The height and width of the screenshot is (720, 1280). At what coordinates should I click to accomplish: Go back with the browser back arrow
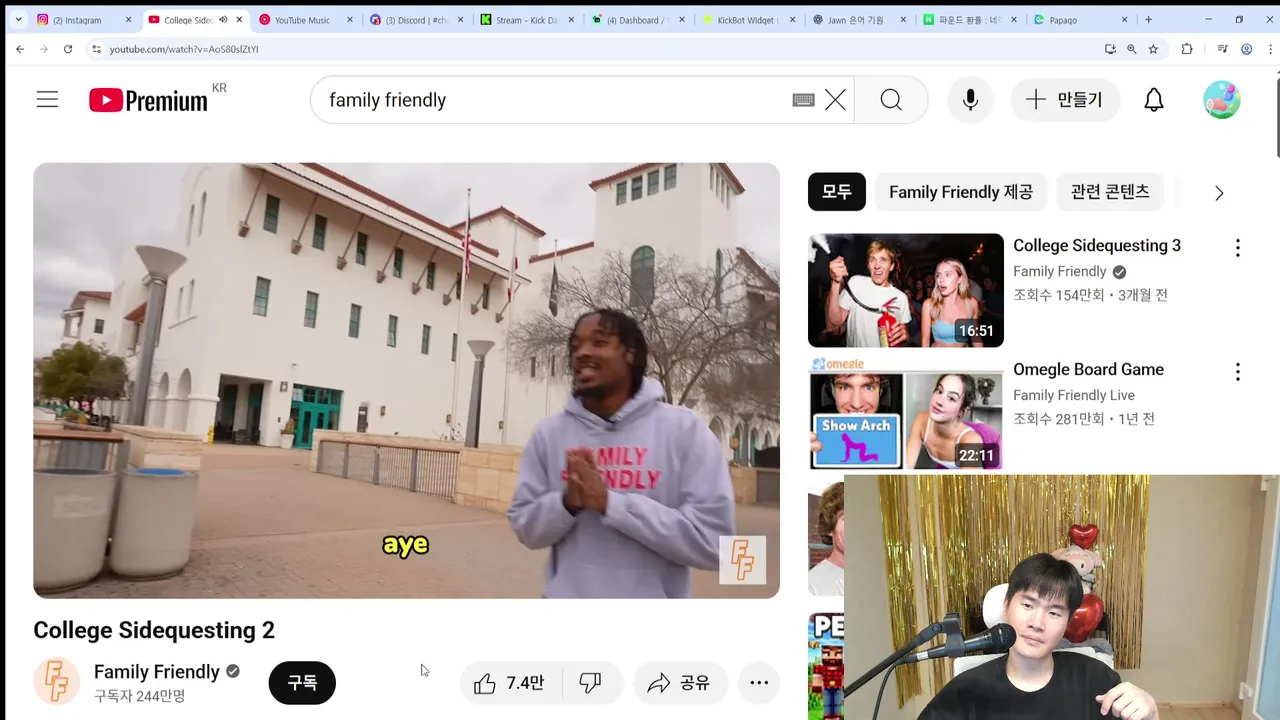[x=20, y=49]
